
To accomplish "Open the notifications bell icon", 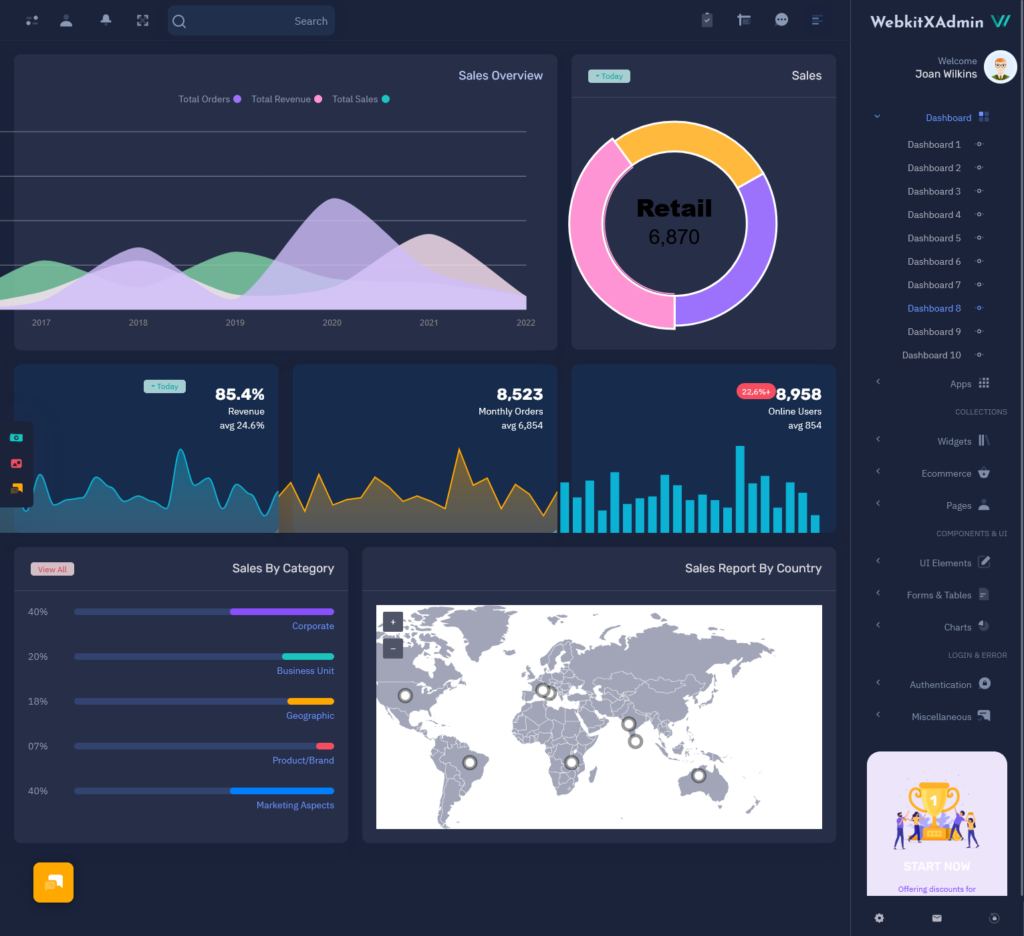I will point(105,20).
